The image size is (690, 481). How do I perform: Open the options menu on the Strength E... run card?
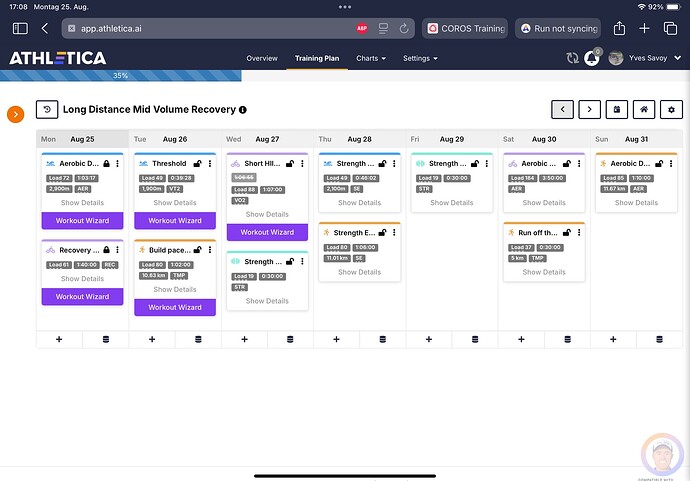pos(394,232)
